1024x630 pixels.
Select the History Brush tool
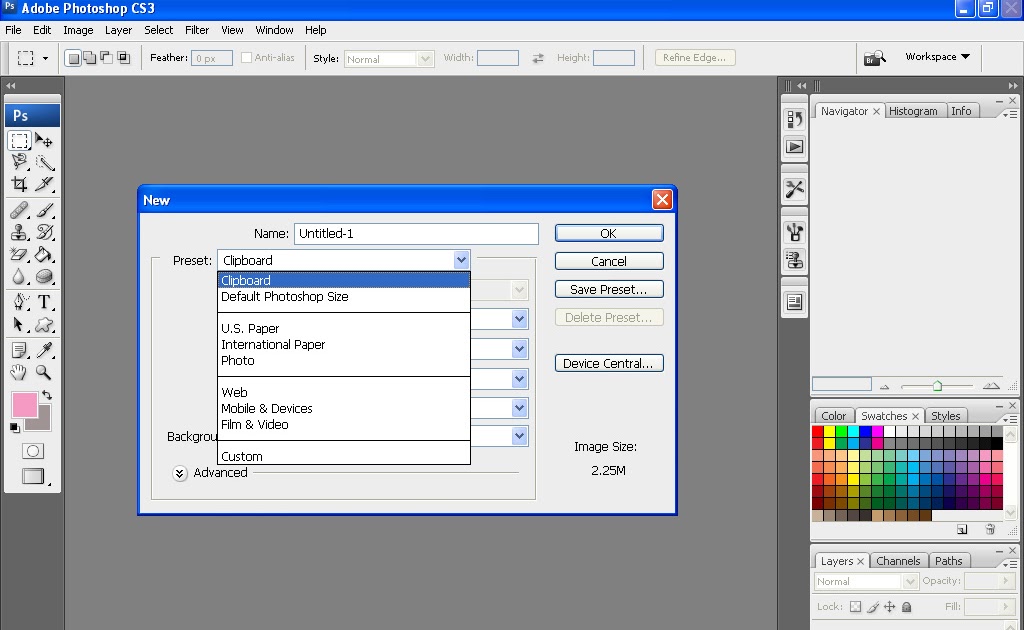pos(44,232)
